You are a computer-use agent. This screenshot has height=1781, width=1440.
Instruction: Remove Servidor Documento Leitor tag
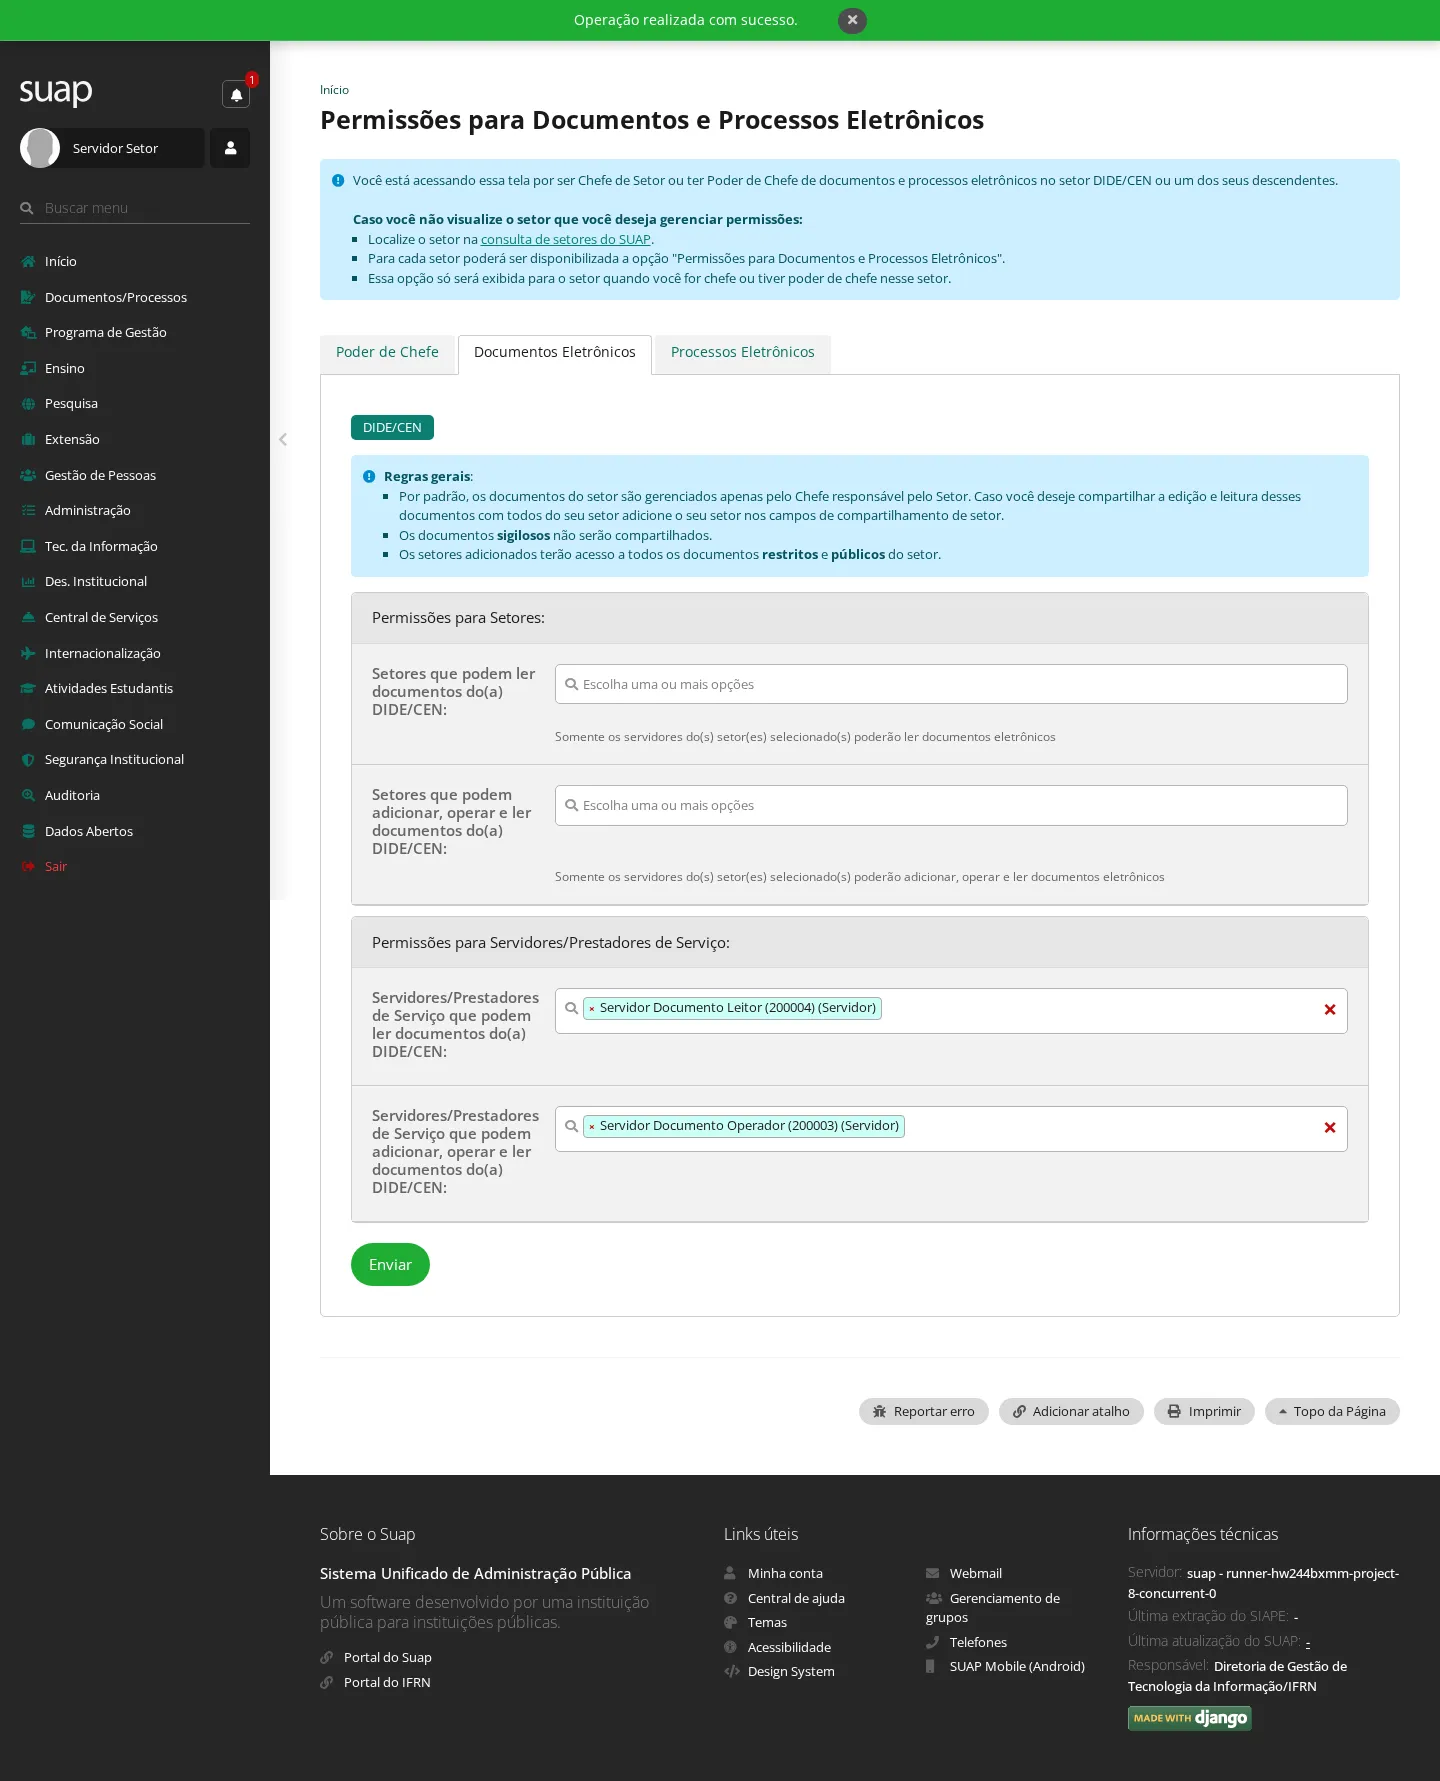click(x=592, y=1009)
